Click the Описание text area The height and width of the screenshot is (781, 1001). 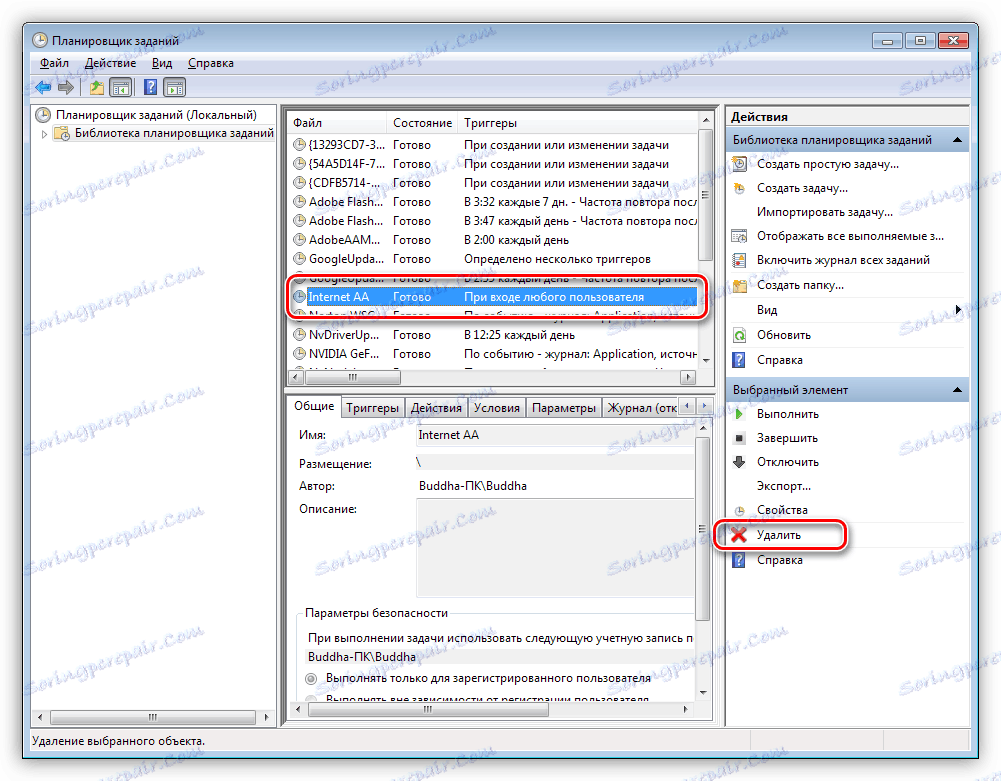(554, 549)
